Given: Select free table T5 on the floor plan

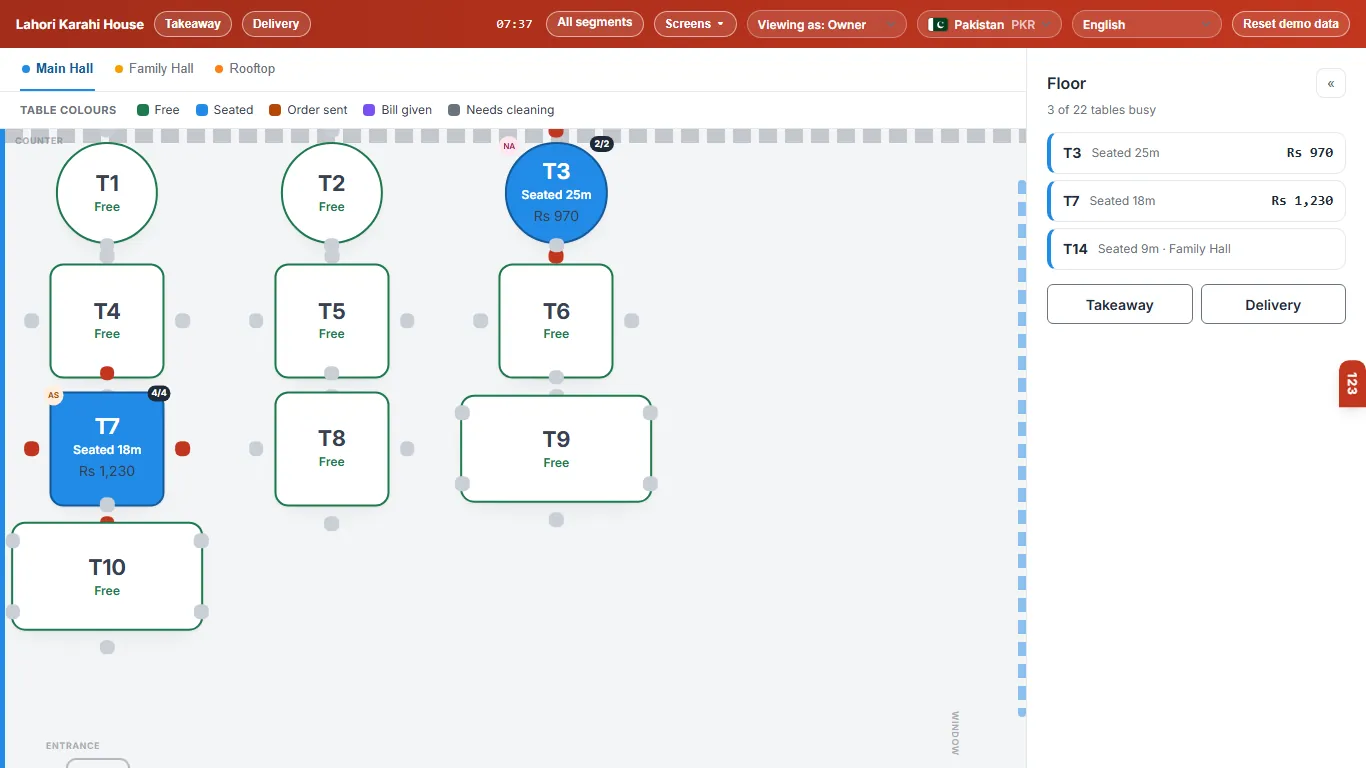Looking at the screenshot, I should point(332,321).
